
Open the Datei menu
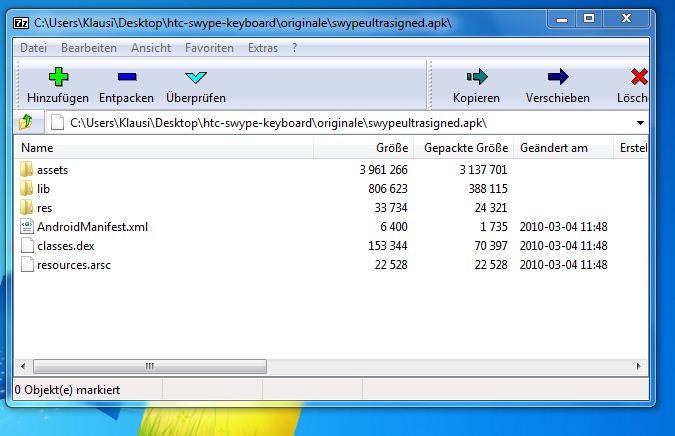coord(34,48)
